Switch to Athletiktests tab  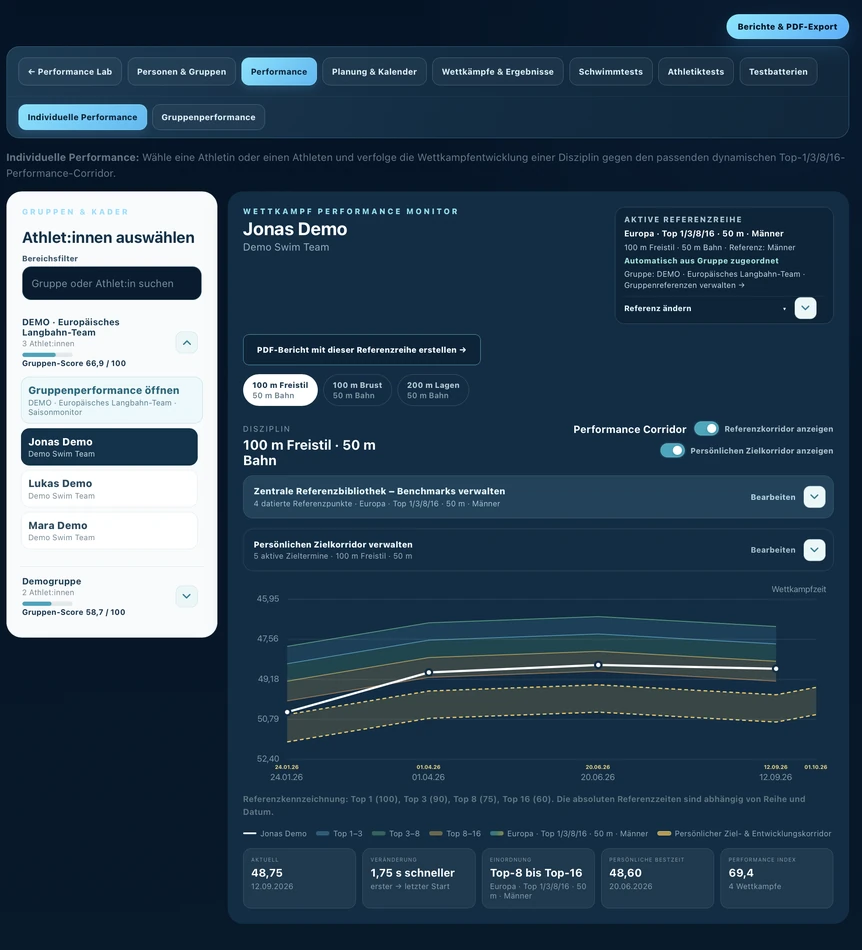pyautogui.click(x=695, y=71)
